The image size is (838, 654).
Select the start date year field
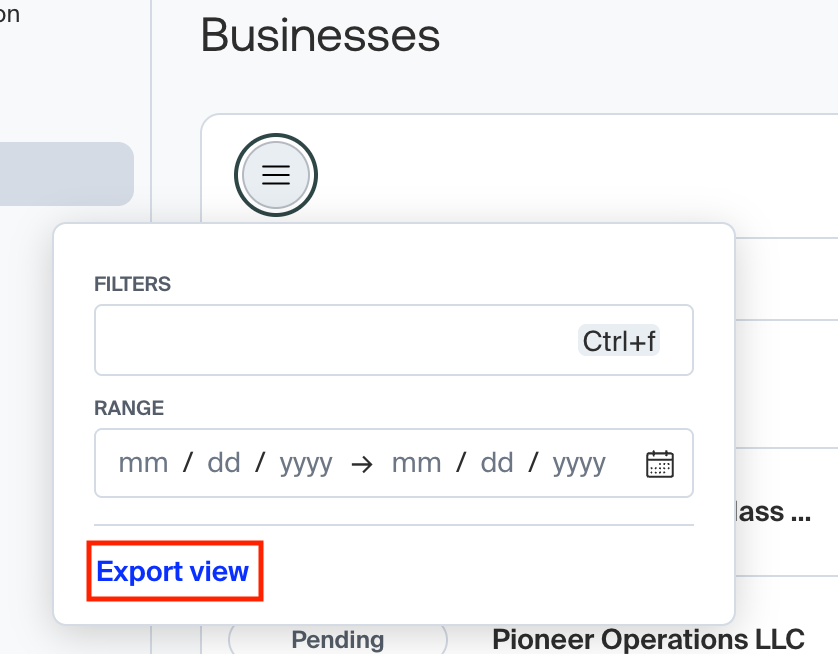(306, 464)
